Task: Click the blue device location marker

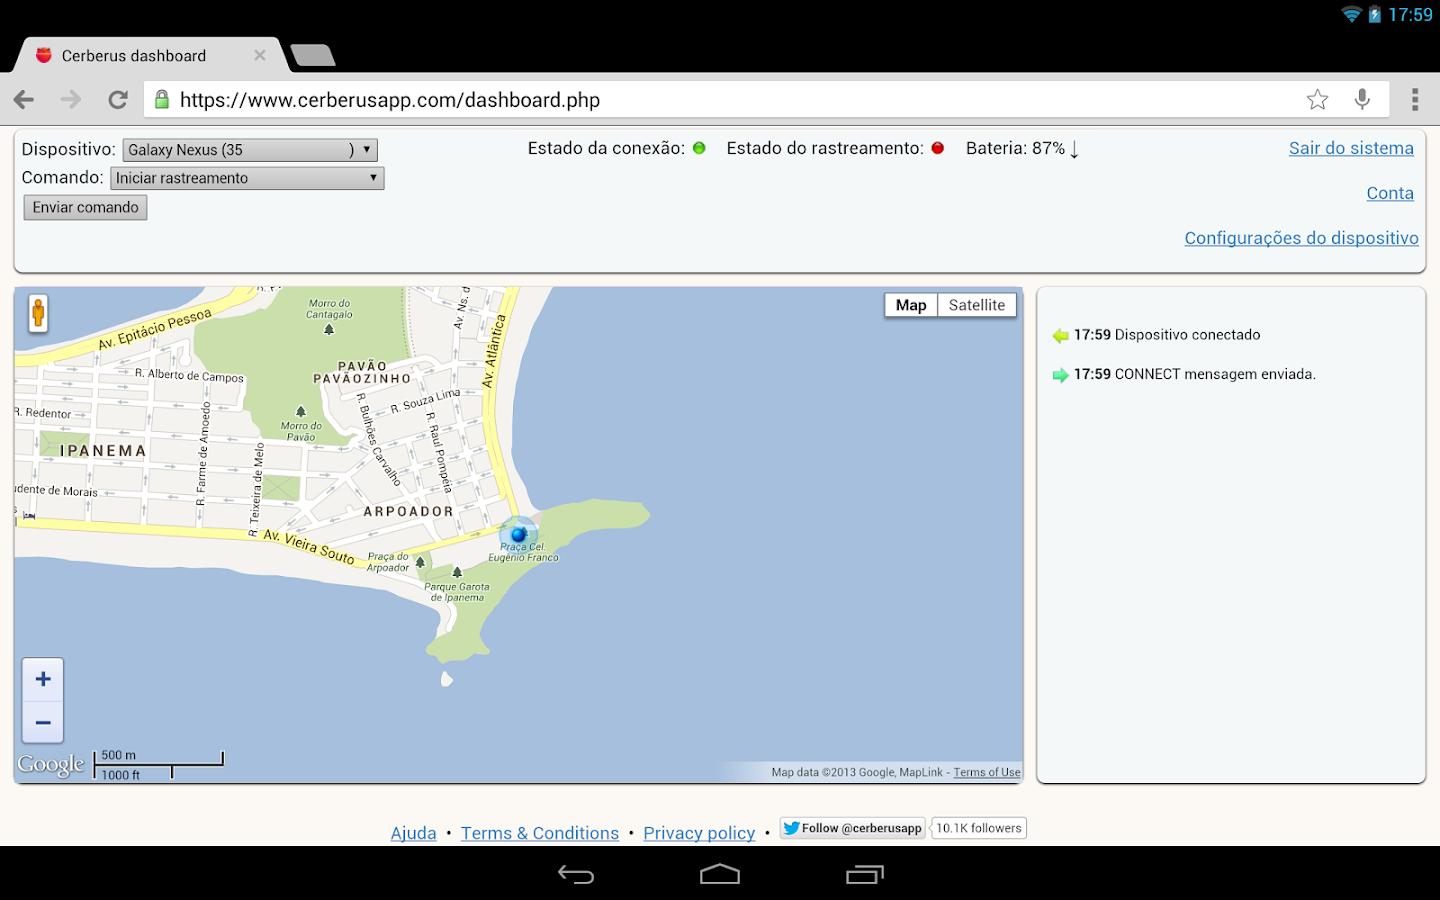Action: [519, 535]
